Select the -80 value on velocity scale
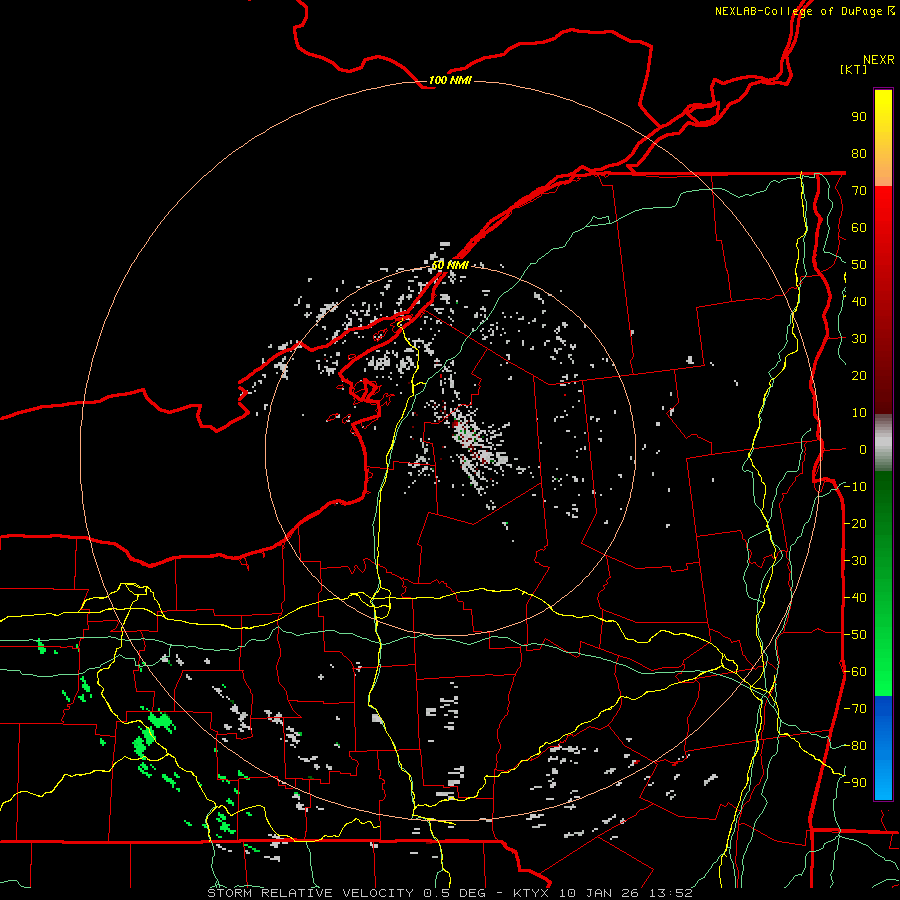Screen dimensions: 900x900 [x=855, y=746]
